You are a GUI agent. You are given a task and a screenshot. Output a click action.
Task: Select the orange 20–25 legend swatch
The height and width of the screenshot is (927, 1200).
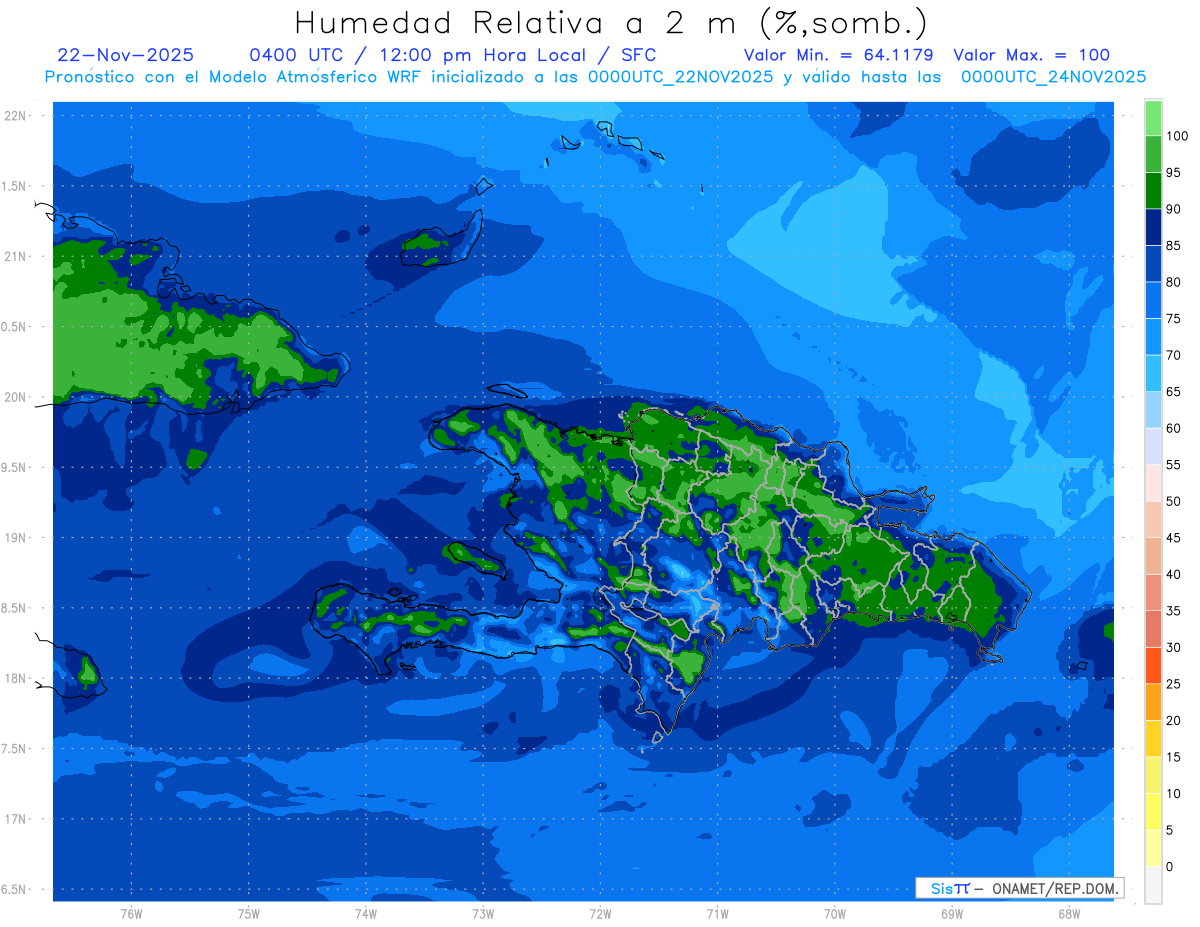tap(1153, 701)
